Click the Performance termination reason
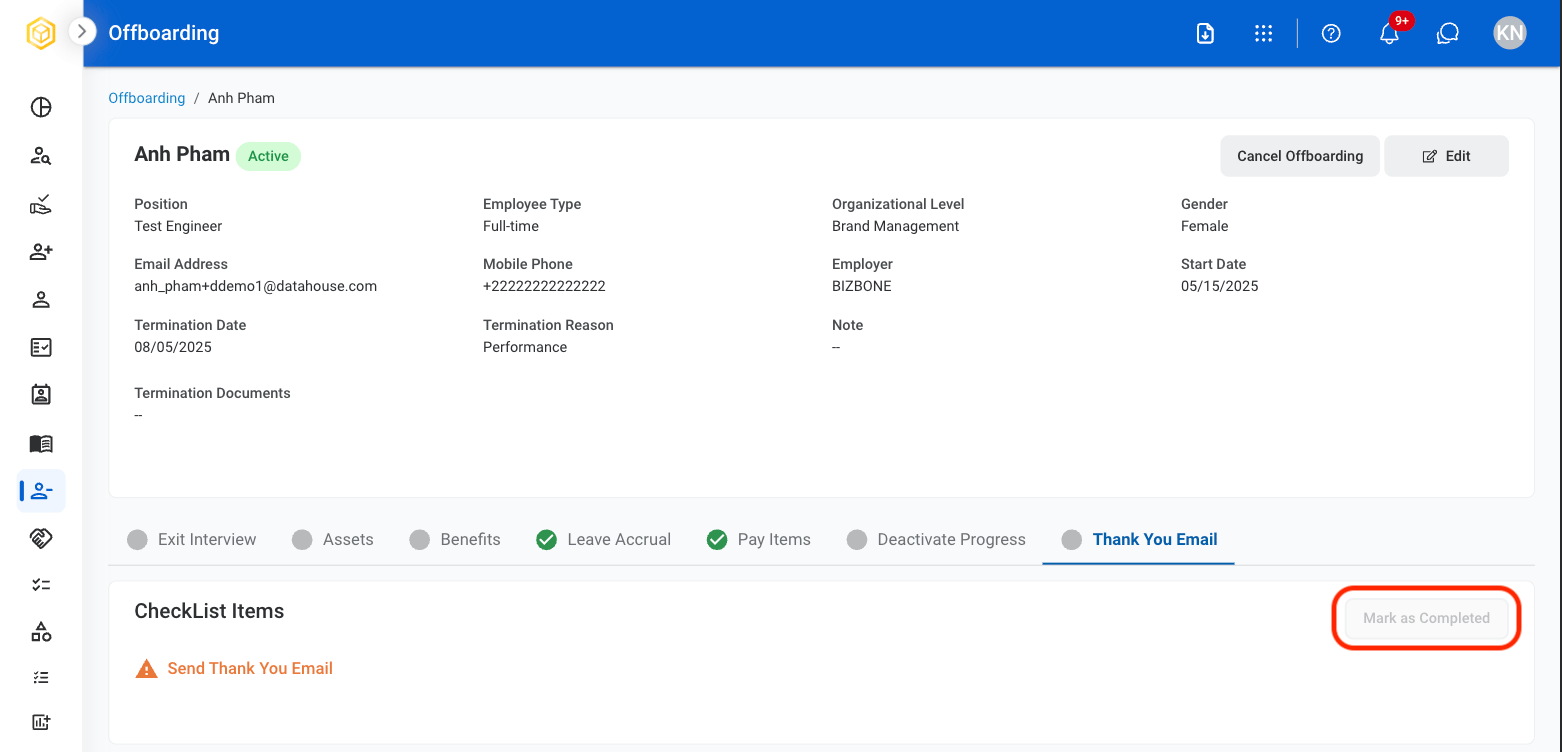The height and width of the screenshot is (752, 1562). pos(525,347)
